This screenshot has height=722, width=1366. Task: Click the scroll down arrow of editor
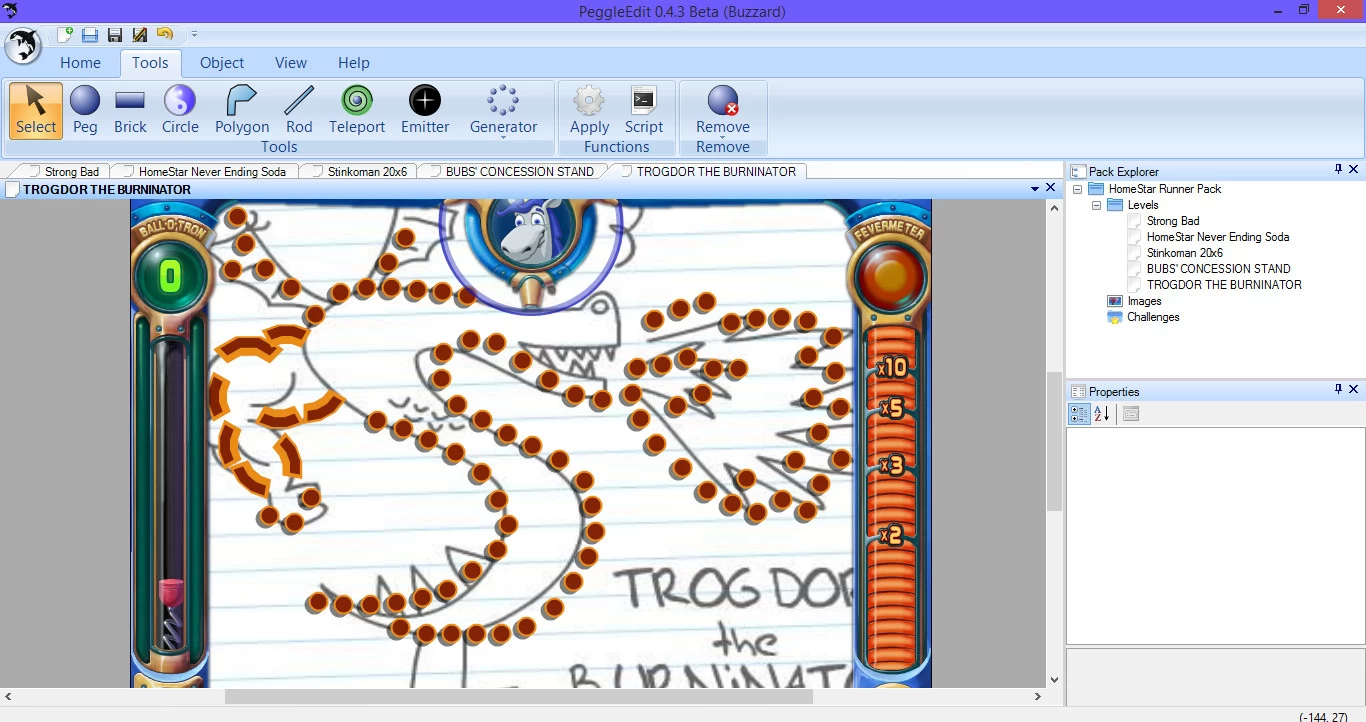(1054, 680)
